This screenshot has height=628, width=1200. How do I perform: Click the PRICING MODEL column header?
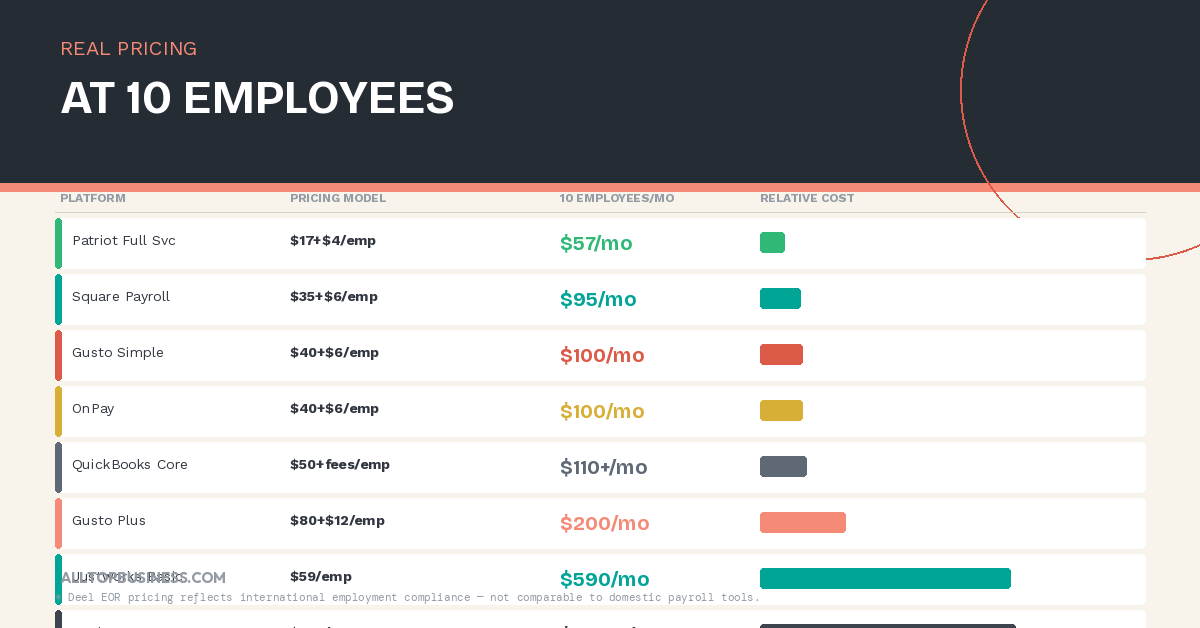pyautogui.click(x=338, y=198)
